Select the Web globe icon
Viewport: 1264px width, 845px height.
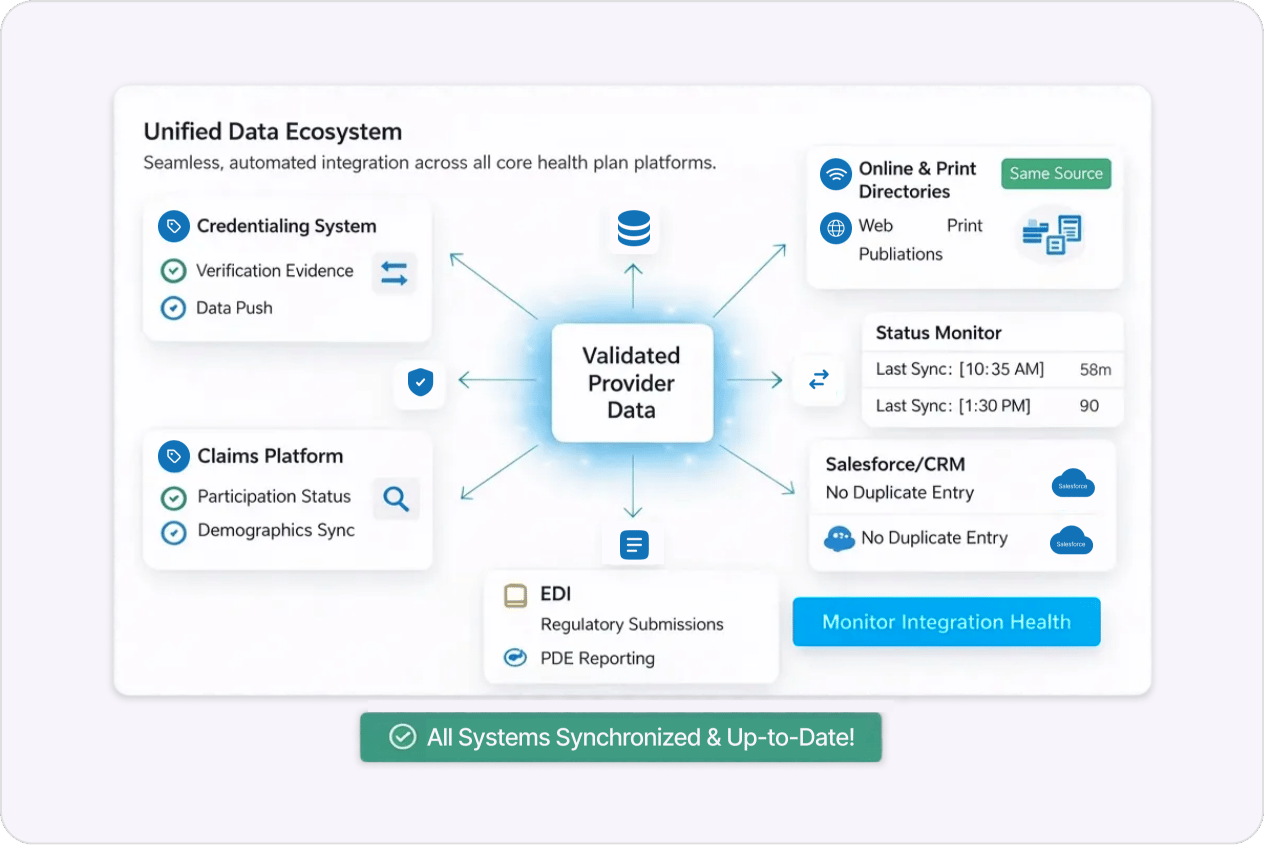(835, 227)
